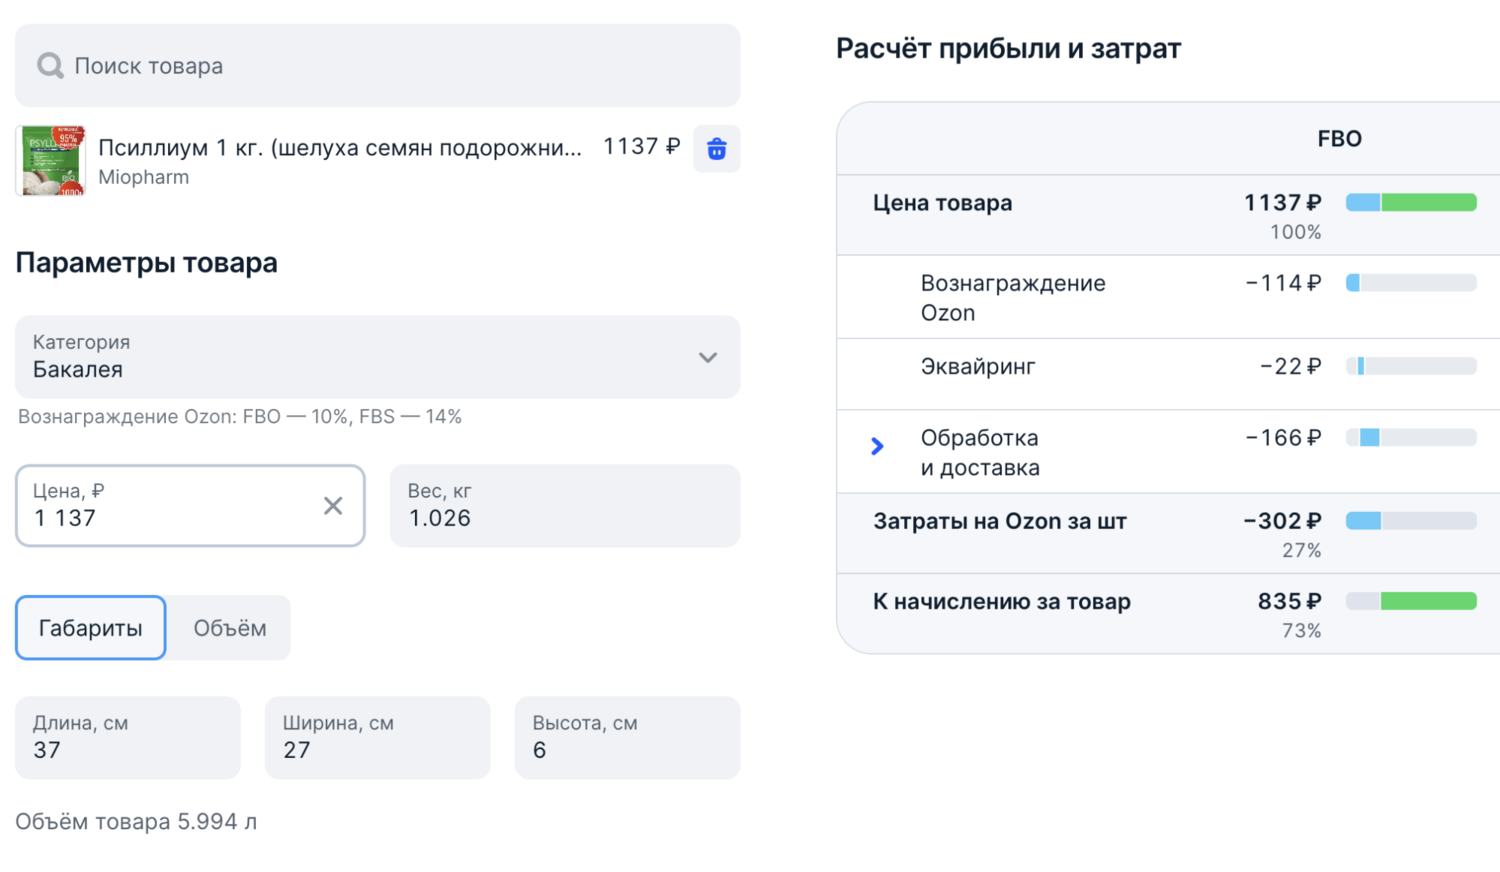Screen dimensions: 1500x872
Task: Click the Затраты на Ozon bar
Action: tap(1411, 521)
